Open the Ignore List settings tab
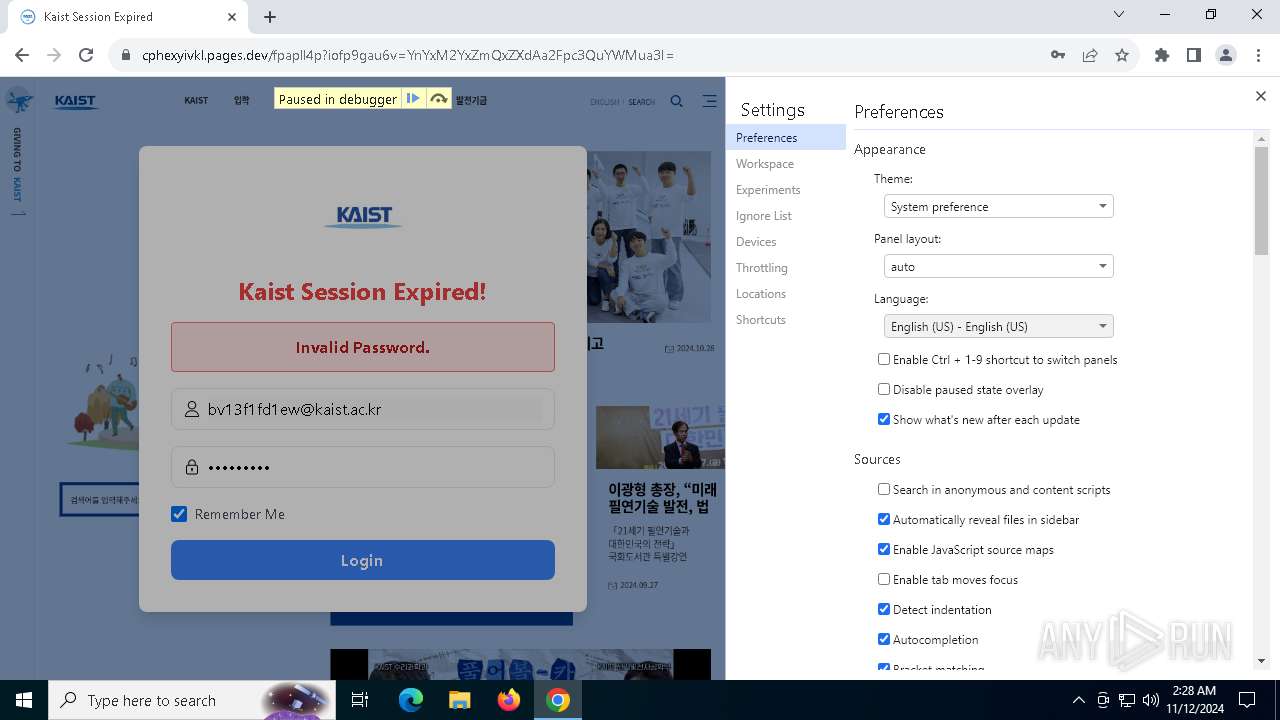Image resolution: width=1280 pixels, height=720 pixels. pyautogui.click(x=786, y=215)
